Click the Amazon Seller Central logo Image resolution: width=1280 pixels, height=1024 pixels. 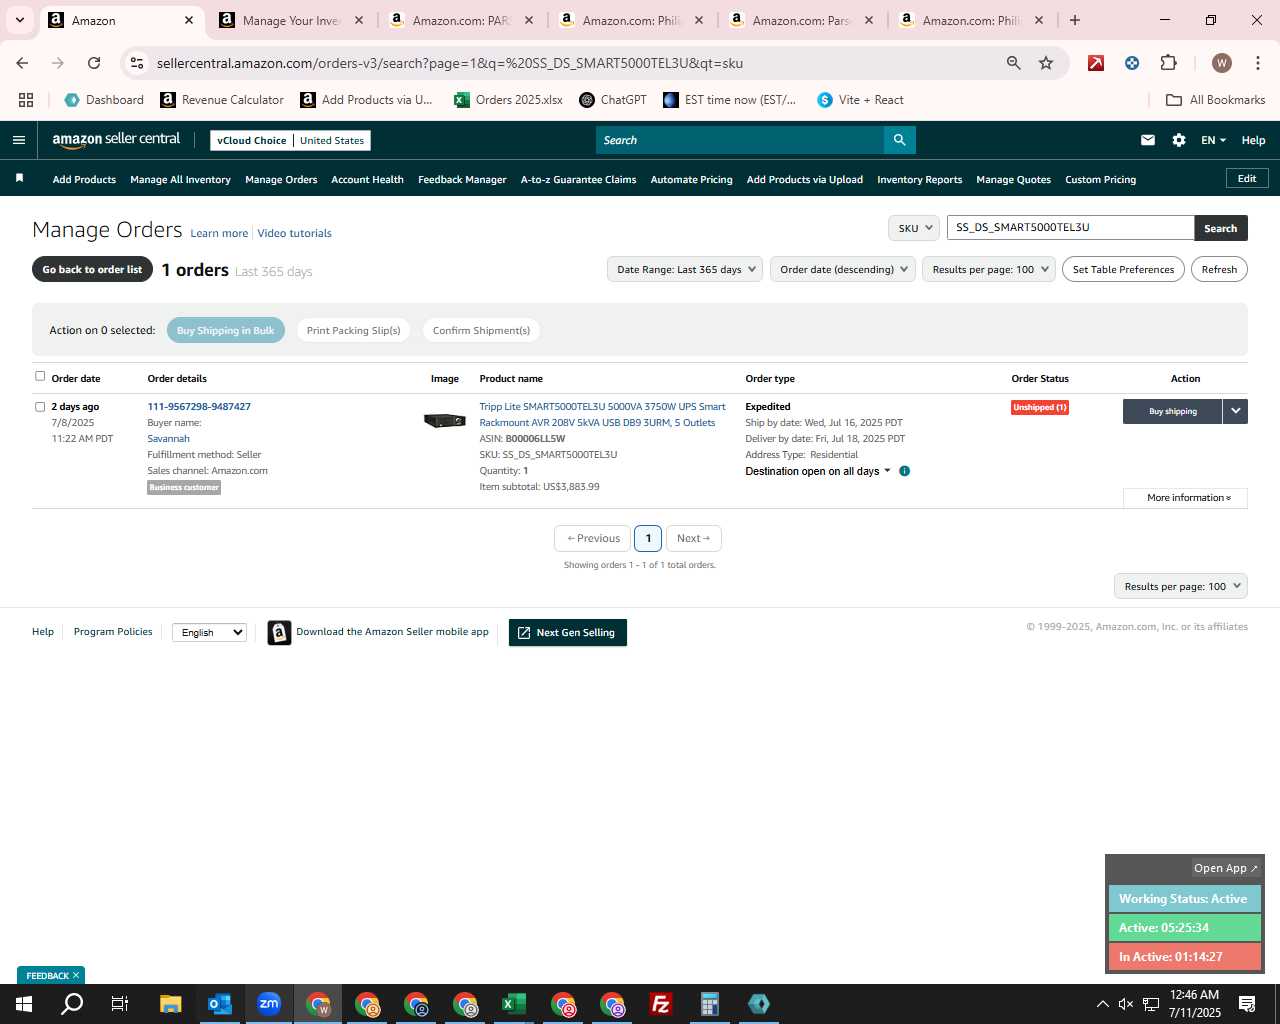coord(116,140)
